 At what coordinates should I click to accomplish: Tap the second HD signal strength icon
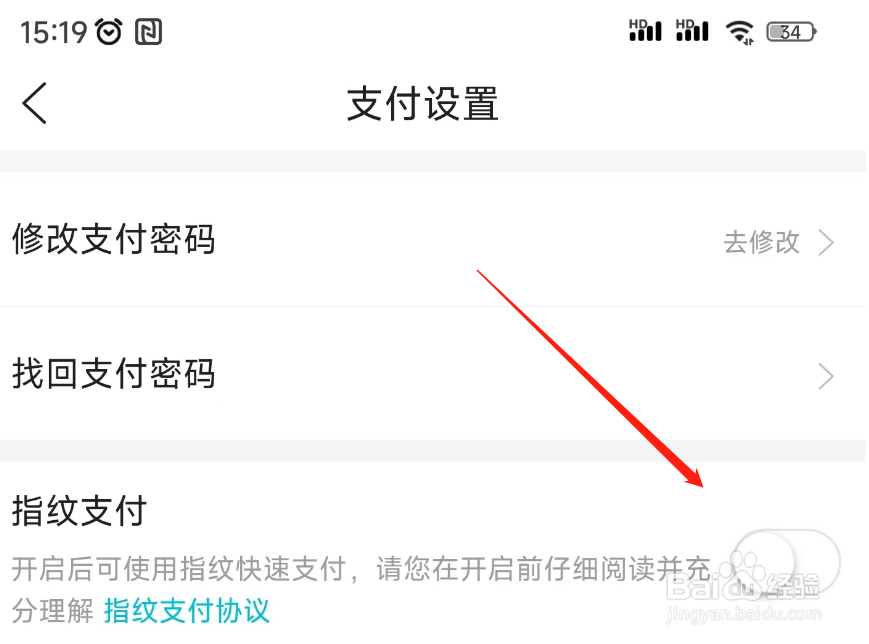(x=692, y=30)
